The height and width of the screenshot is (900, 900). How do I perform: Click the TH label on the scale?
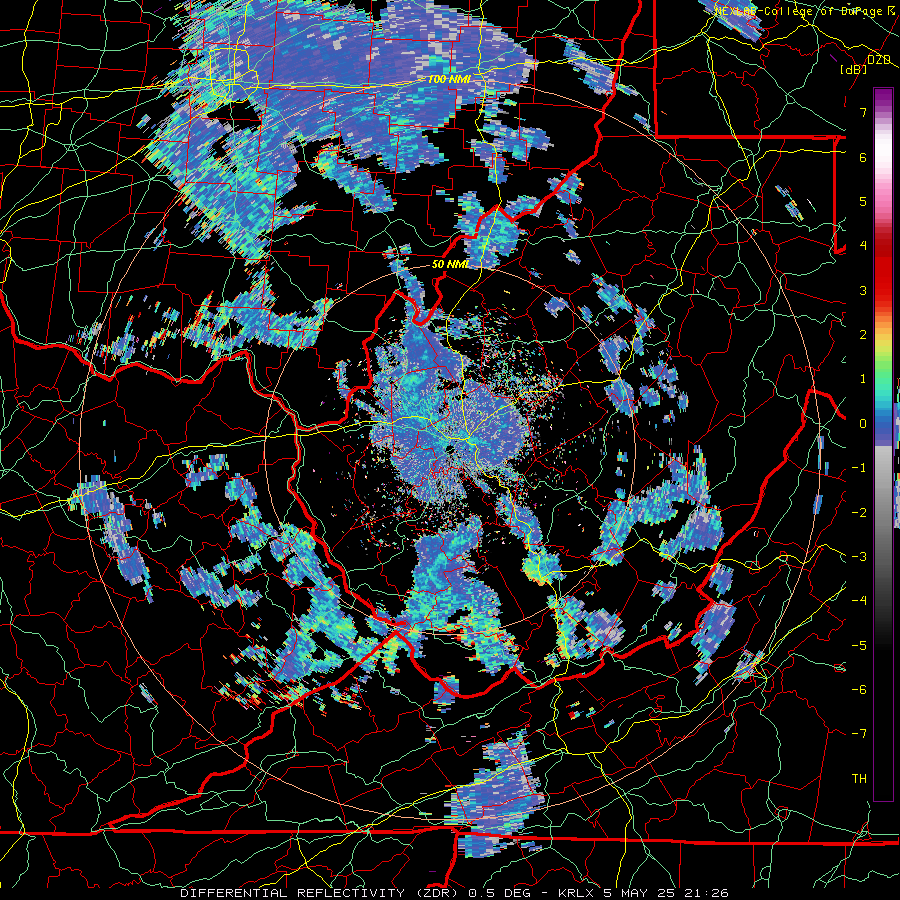point(859,779)
